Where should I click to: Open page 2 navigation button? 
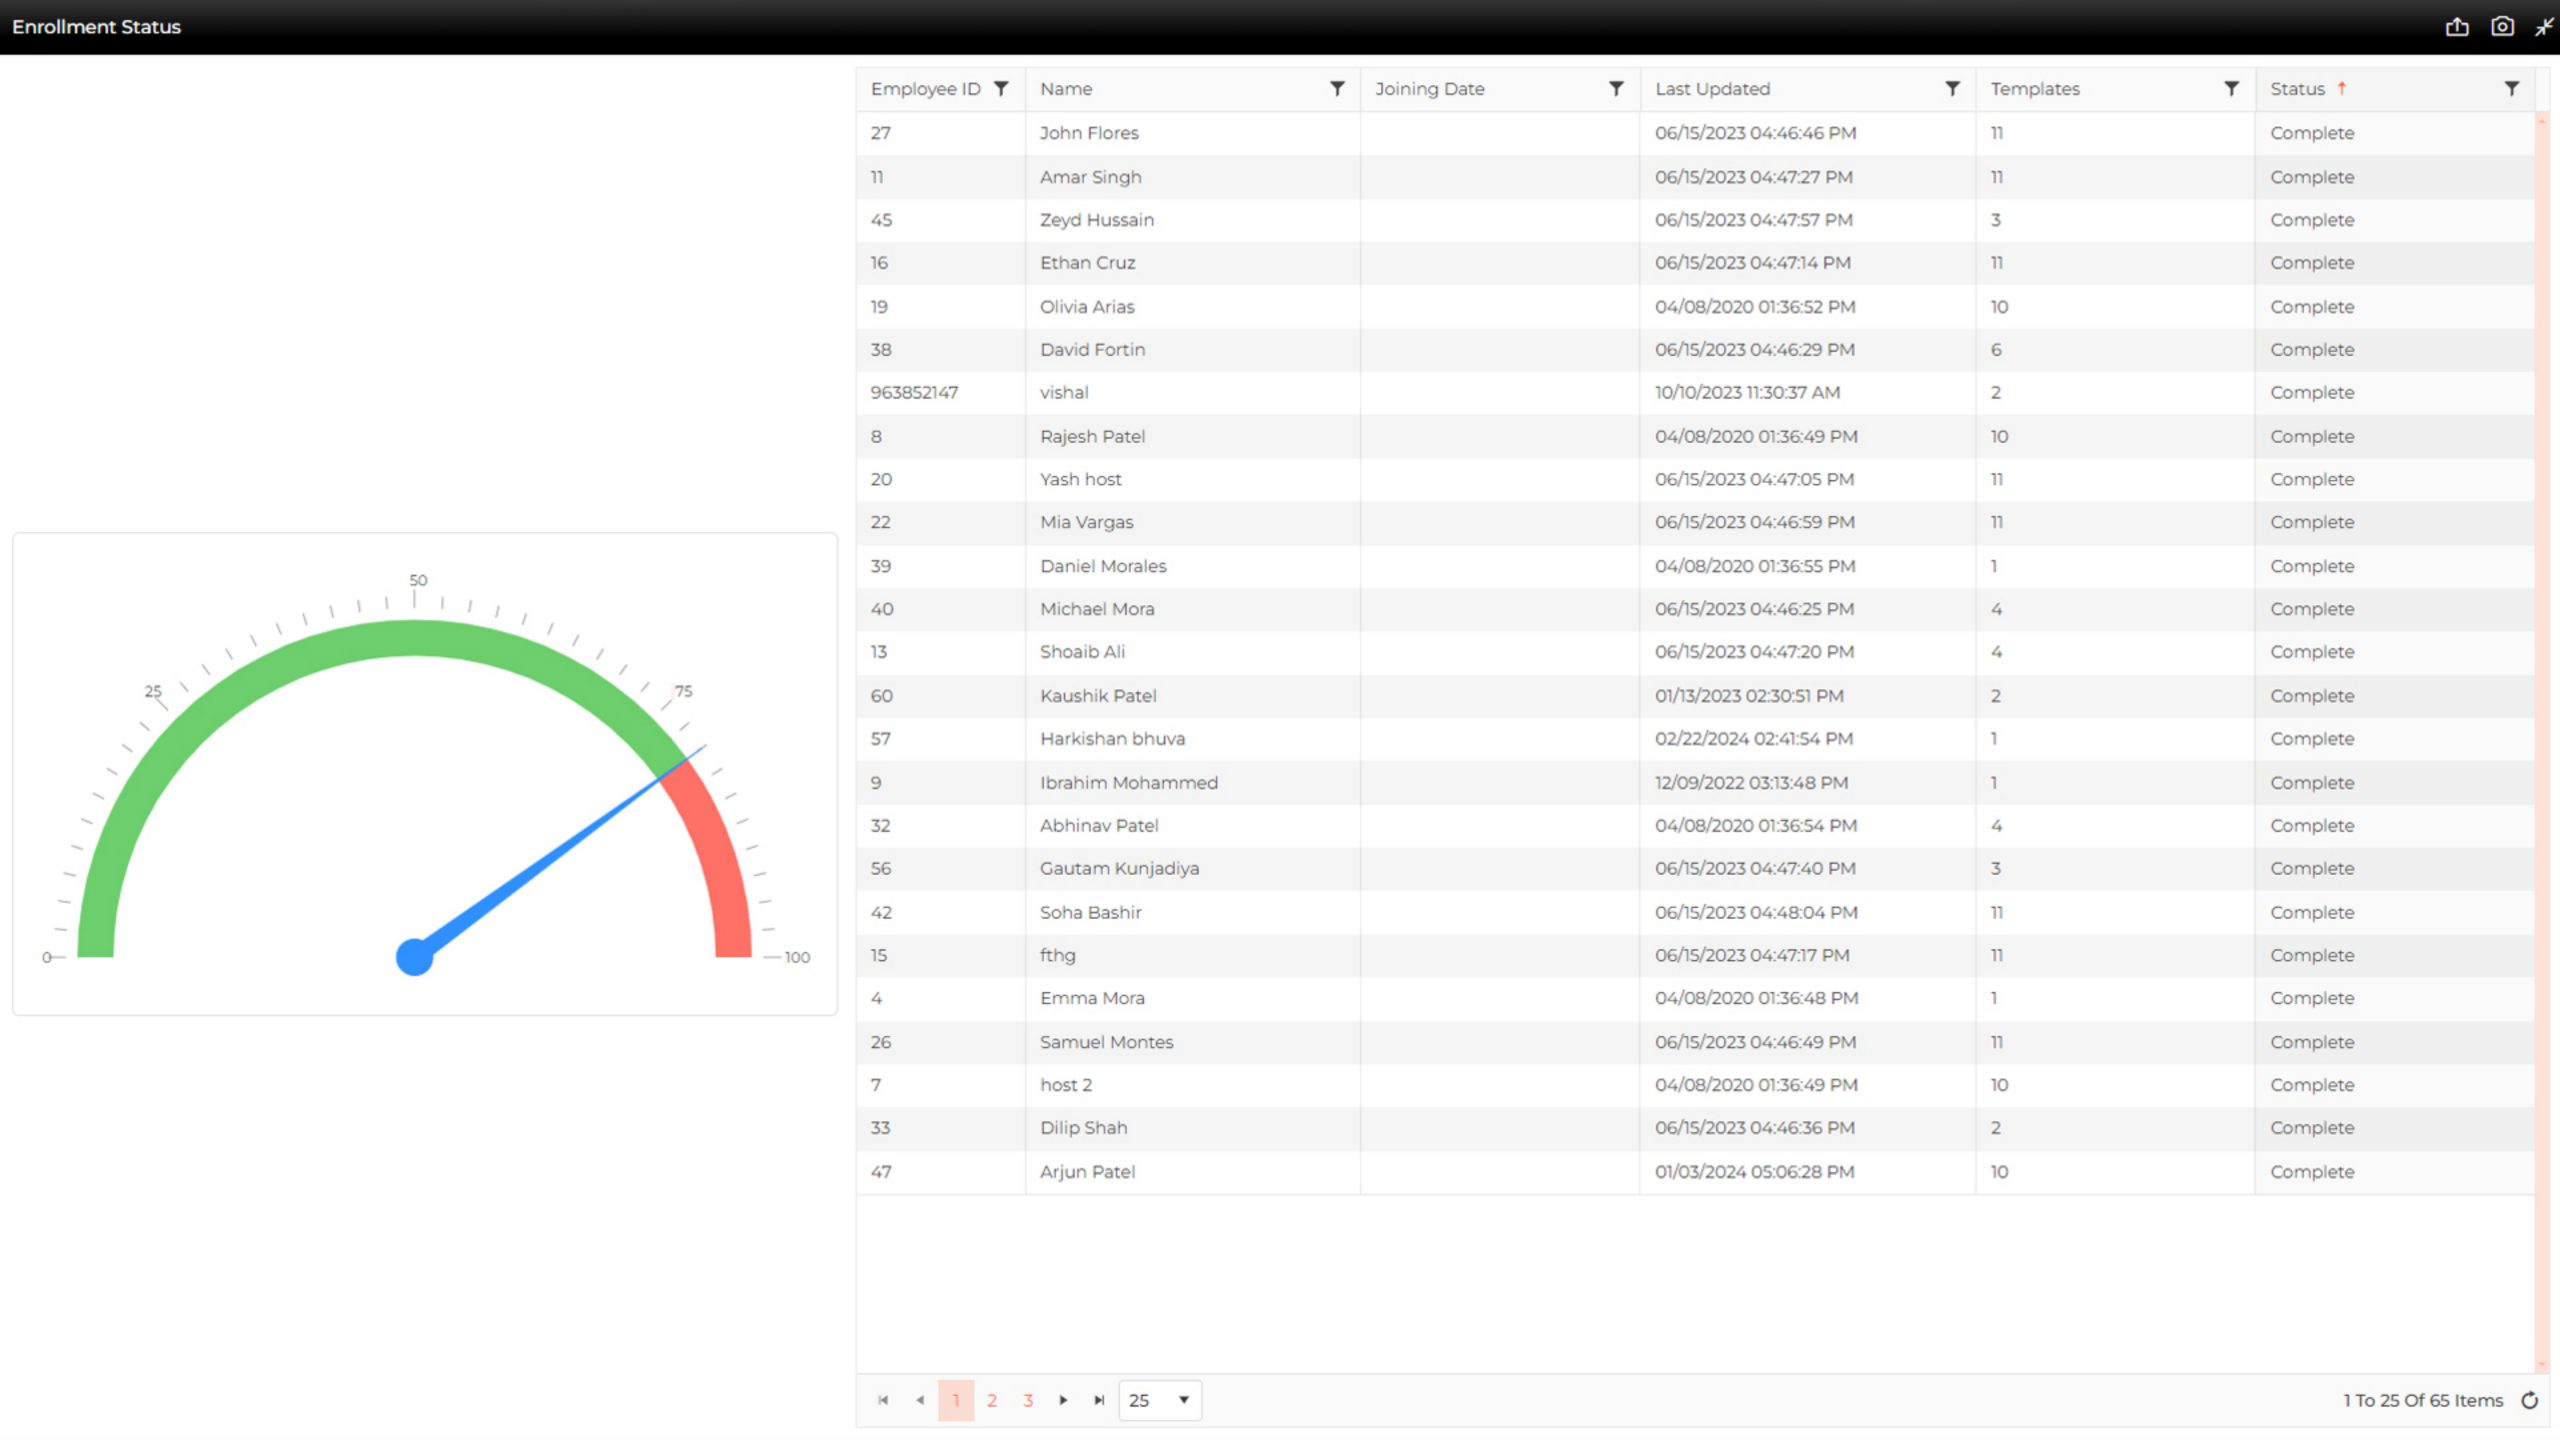click(x=992, y=1400)
